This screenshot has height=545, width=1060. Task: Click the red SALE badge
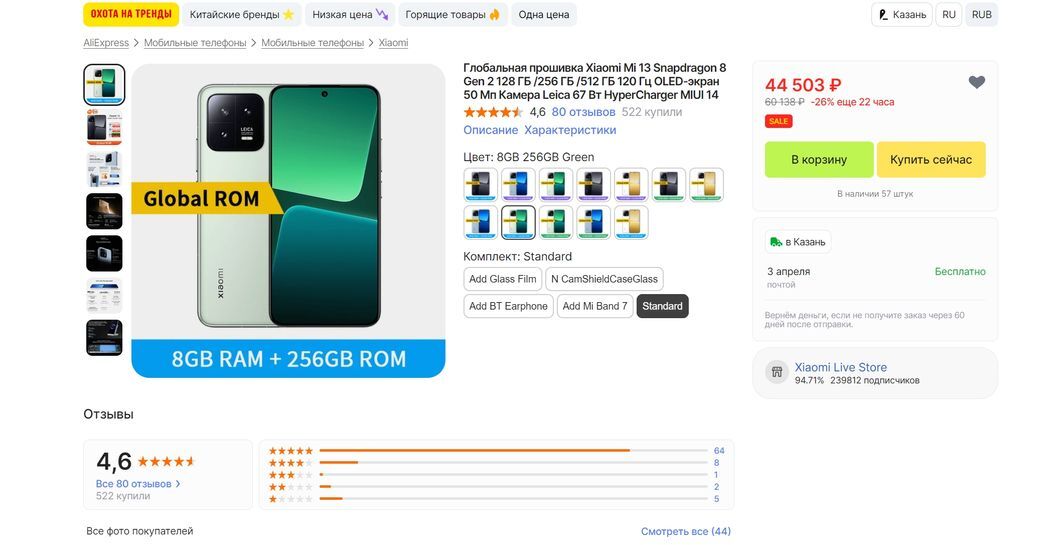pyautogui.click(x=778, y=121)
